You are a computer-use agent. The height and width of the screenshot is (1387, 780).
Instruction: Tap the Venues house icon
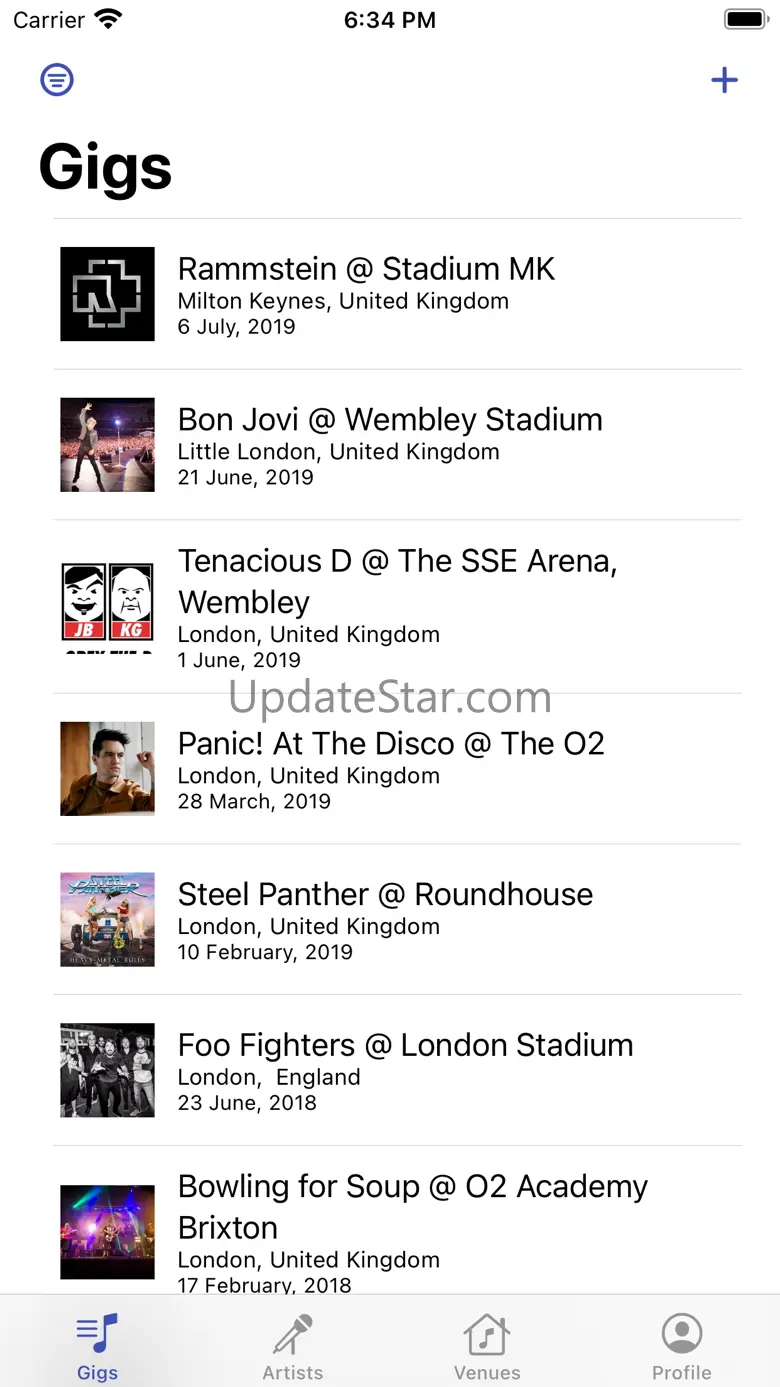487,1333
